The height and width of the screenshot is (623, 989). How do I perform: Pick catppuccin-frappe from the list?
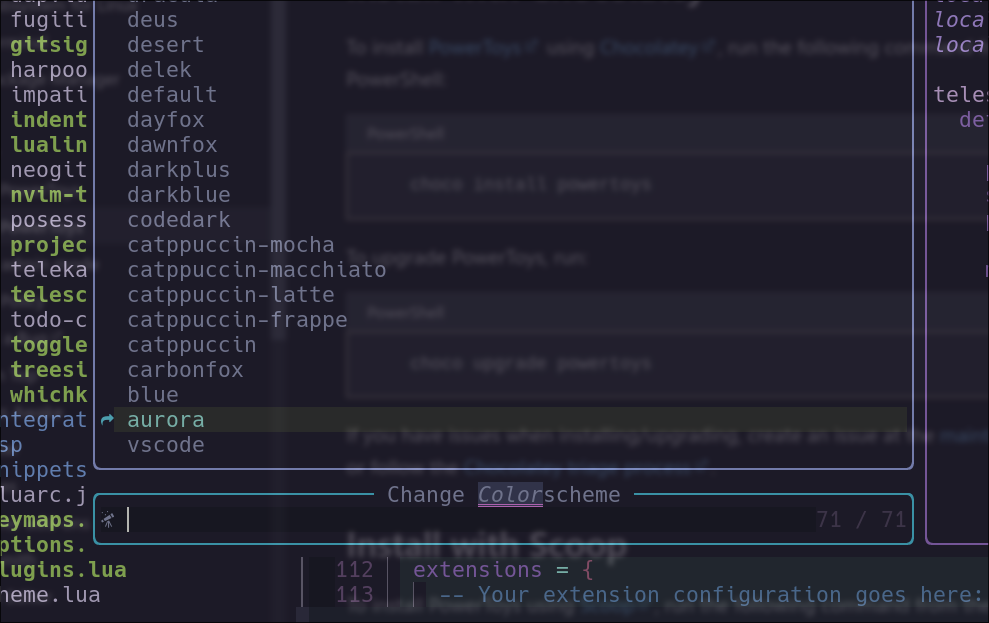coord(237,320)
